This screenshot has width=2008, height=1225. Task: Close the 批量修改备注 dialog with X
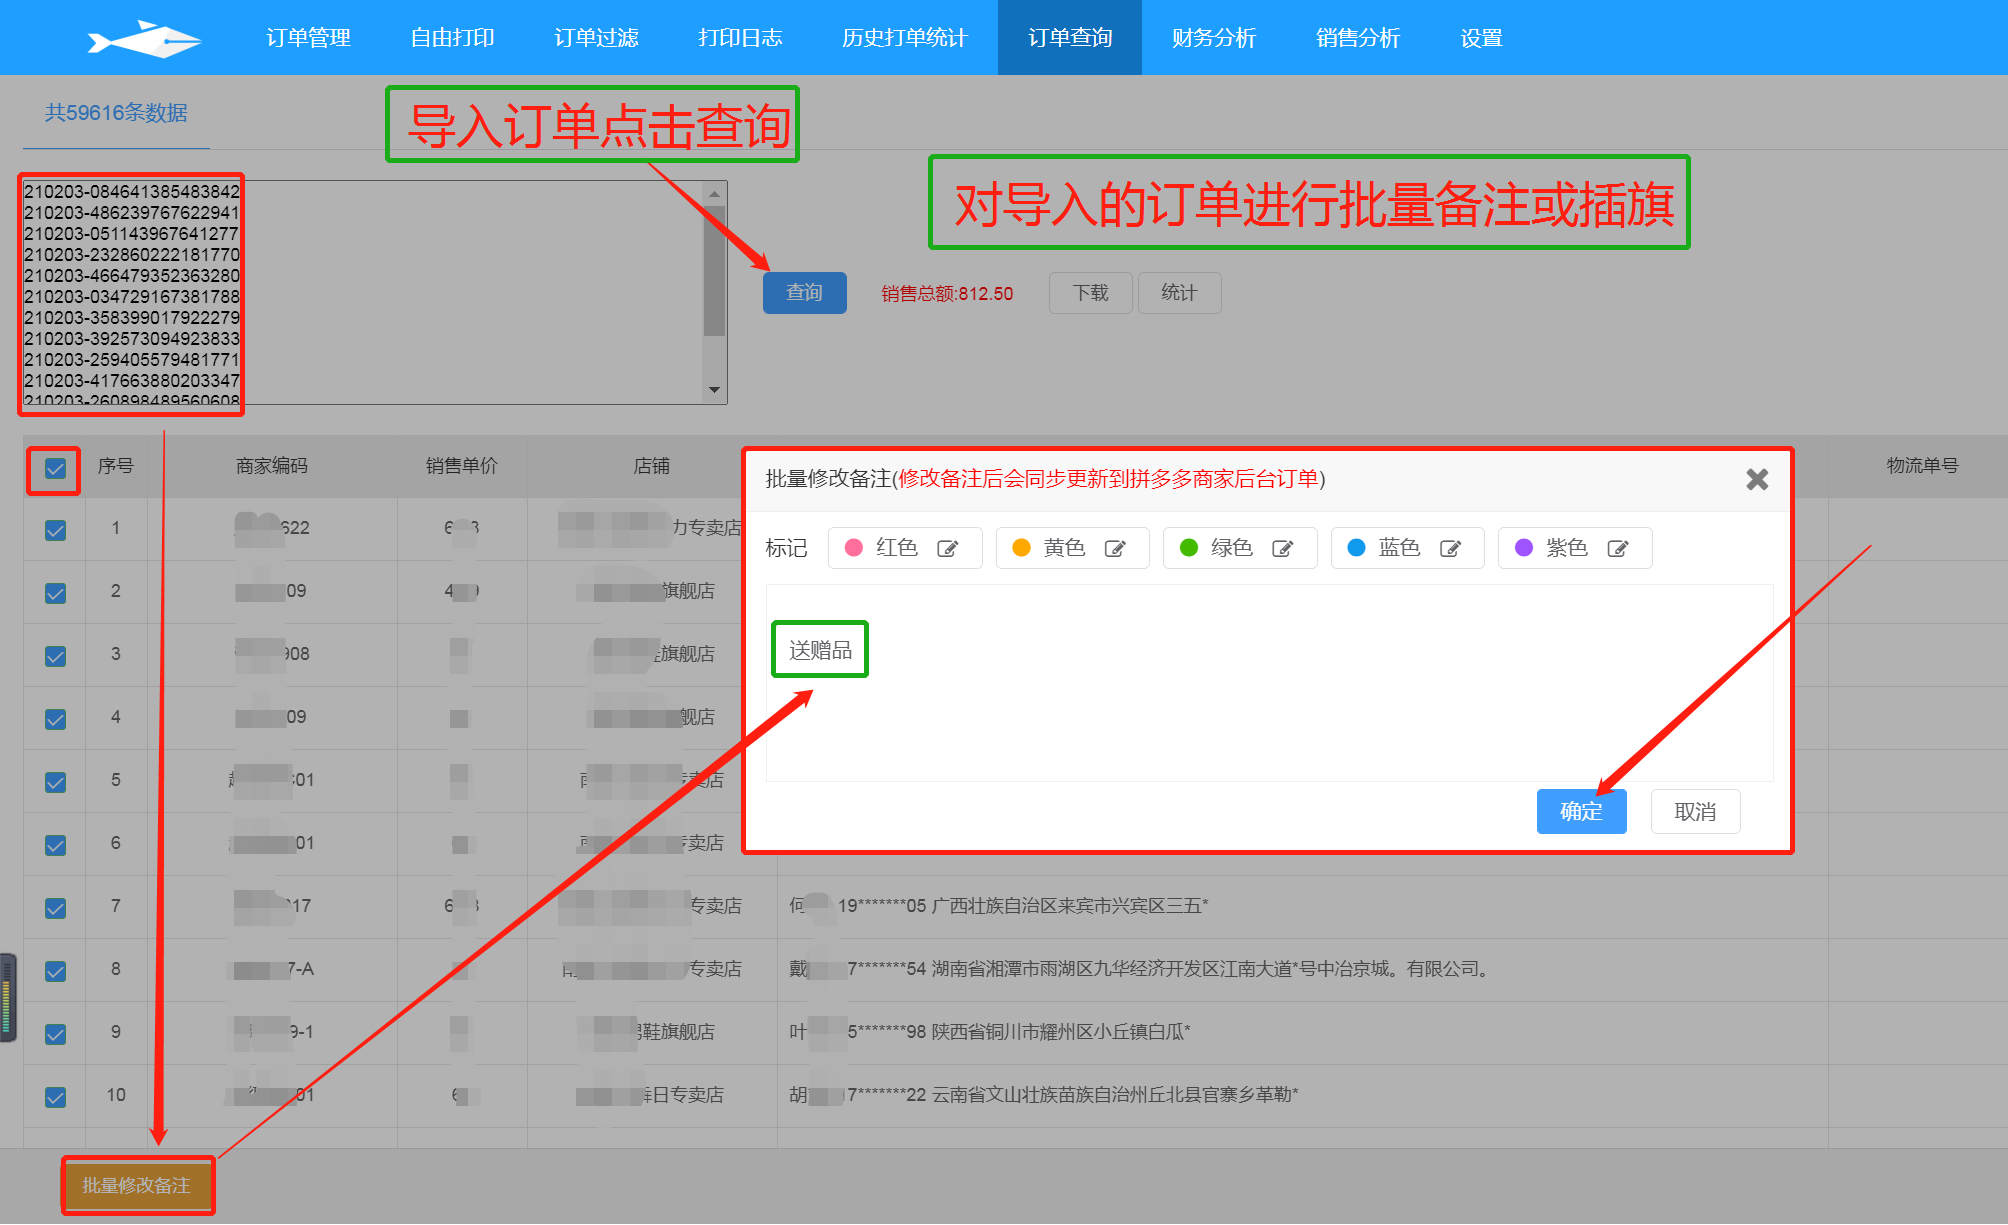coord(1756,479)
